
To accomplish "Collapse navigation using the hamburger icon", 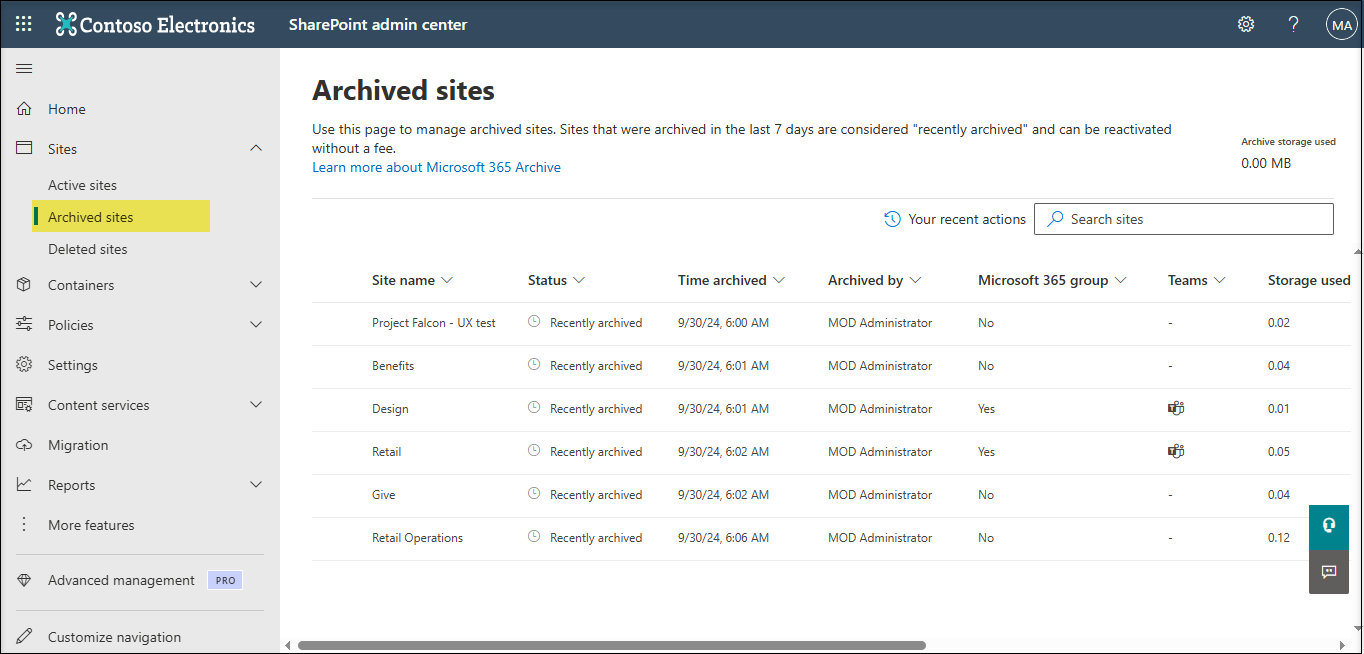I will click(24, 68).
